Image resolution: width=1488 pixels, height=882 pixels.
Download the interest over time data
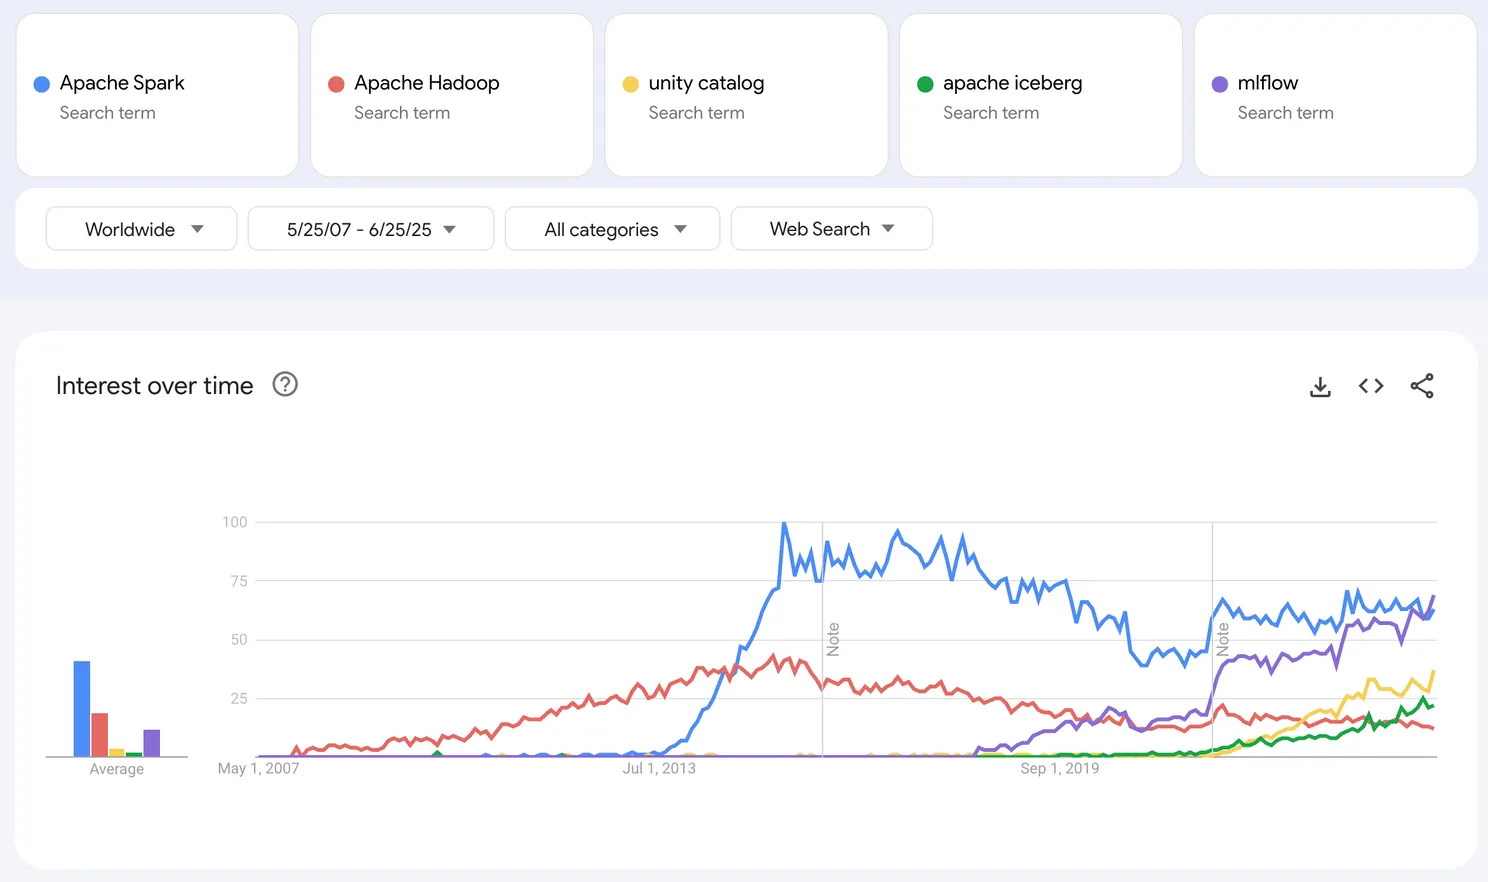click(1320, 386)
